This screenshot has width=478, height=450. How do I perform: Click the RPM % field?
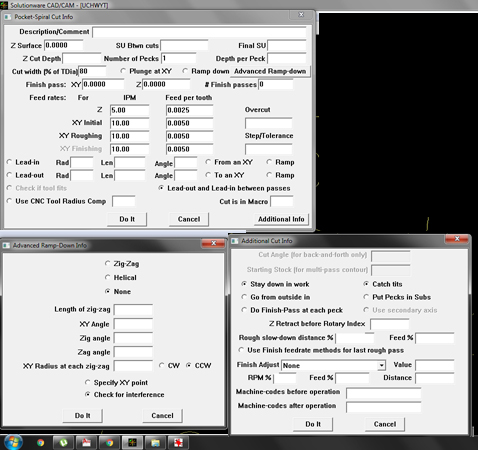(285, 378)
